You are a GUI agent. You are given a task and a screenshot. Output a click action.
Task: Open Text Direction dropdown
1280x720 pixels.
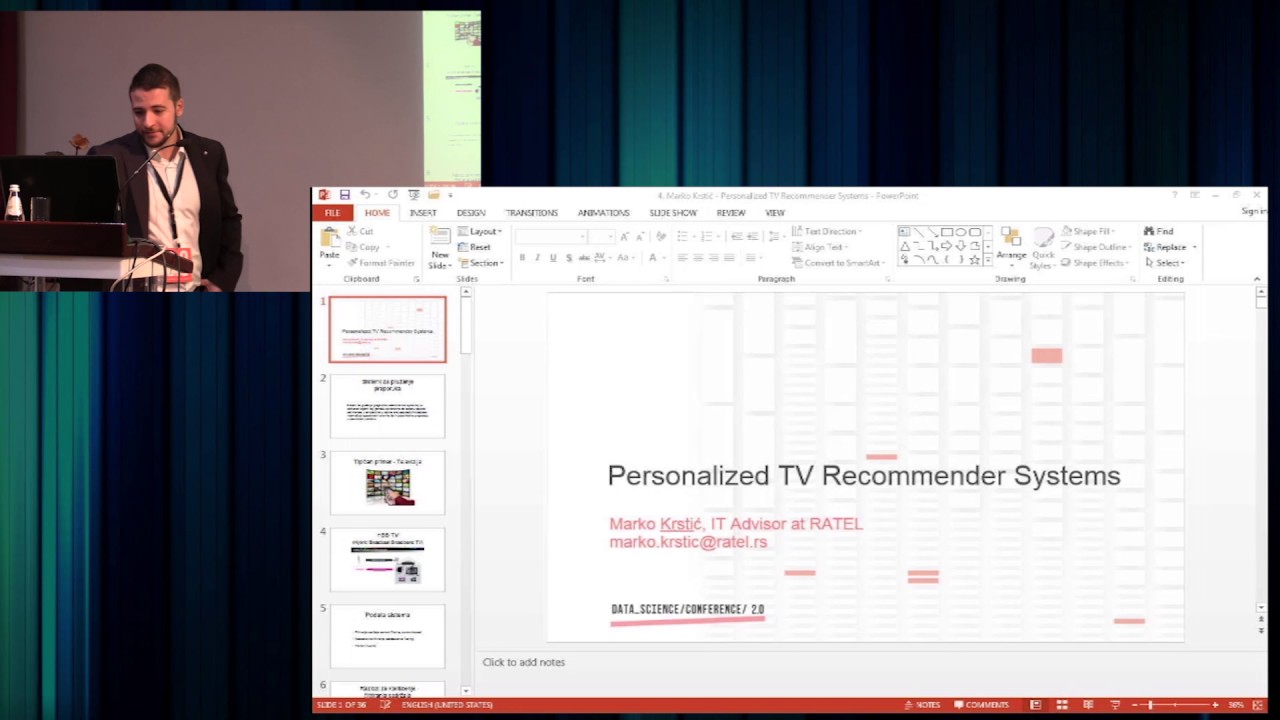pyautogui.click(x=827, y=231)
